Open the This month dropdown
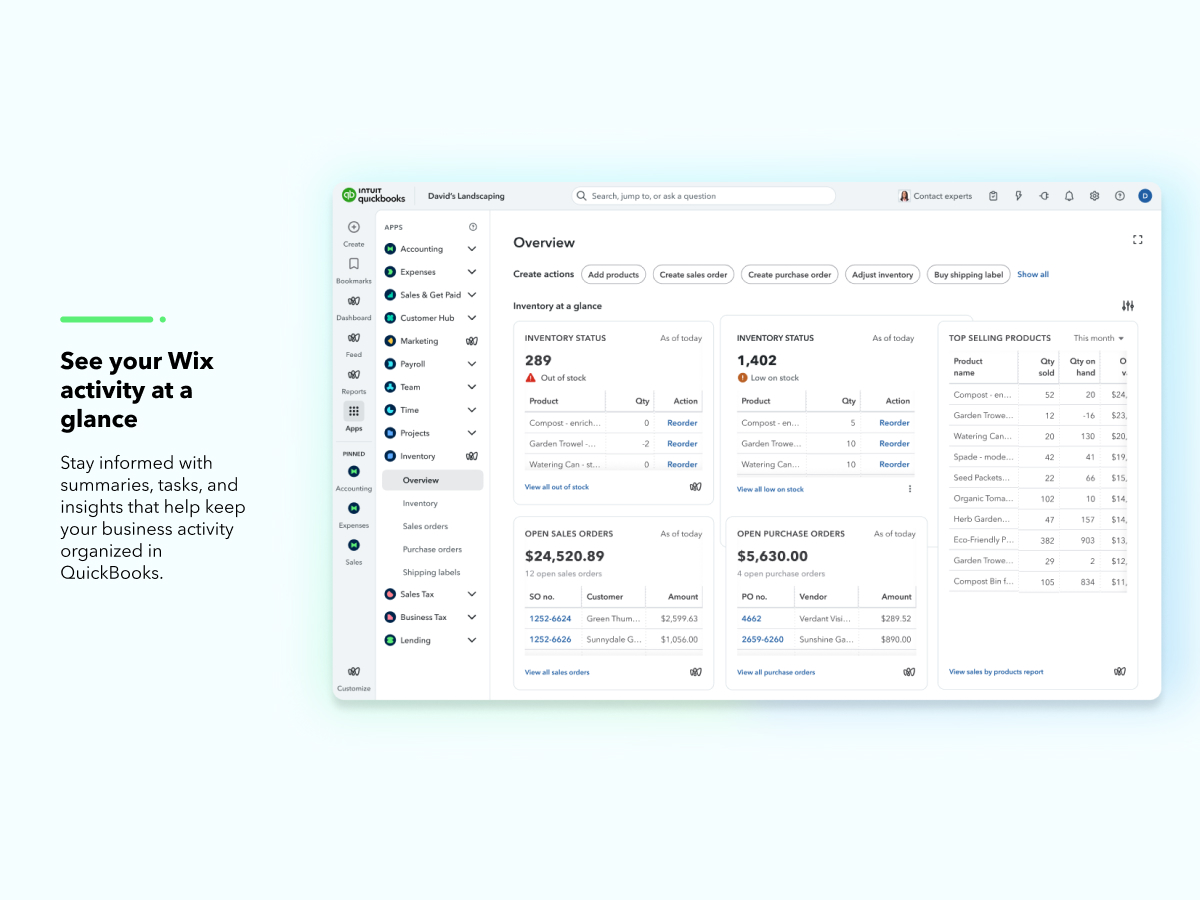1200x900 pixels. (x=1099, y=338)
